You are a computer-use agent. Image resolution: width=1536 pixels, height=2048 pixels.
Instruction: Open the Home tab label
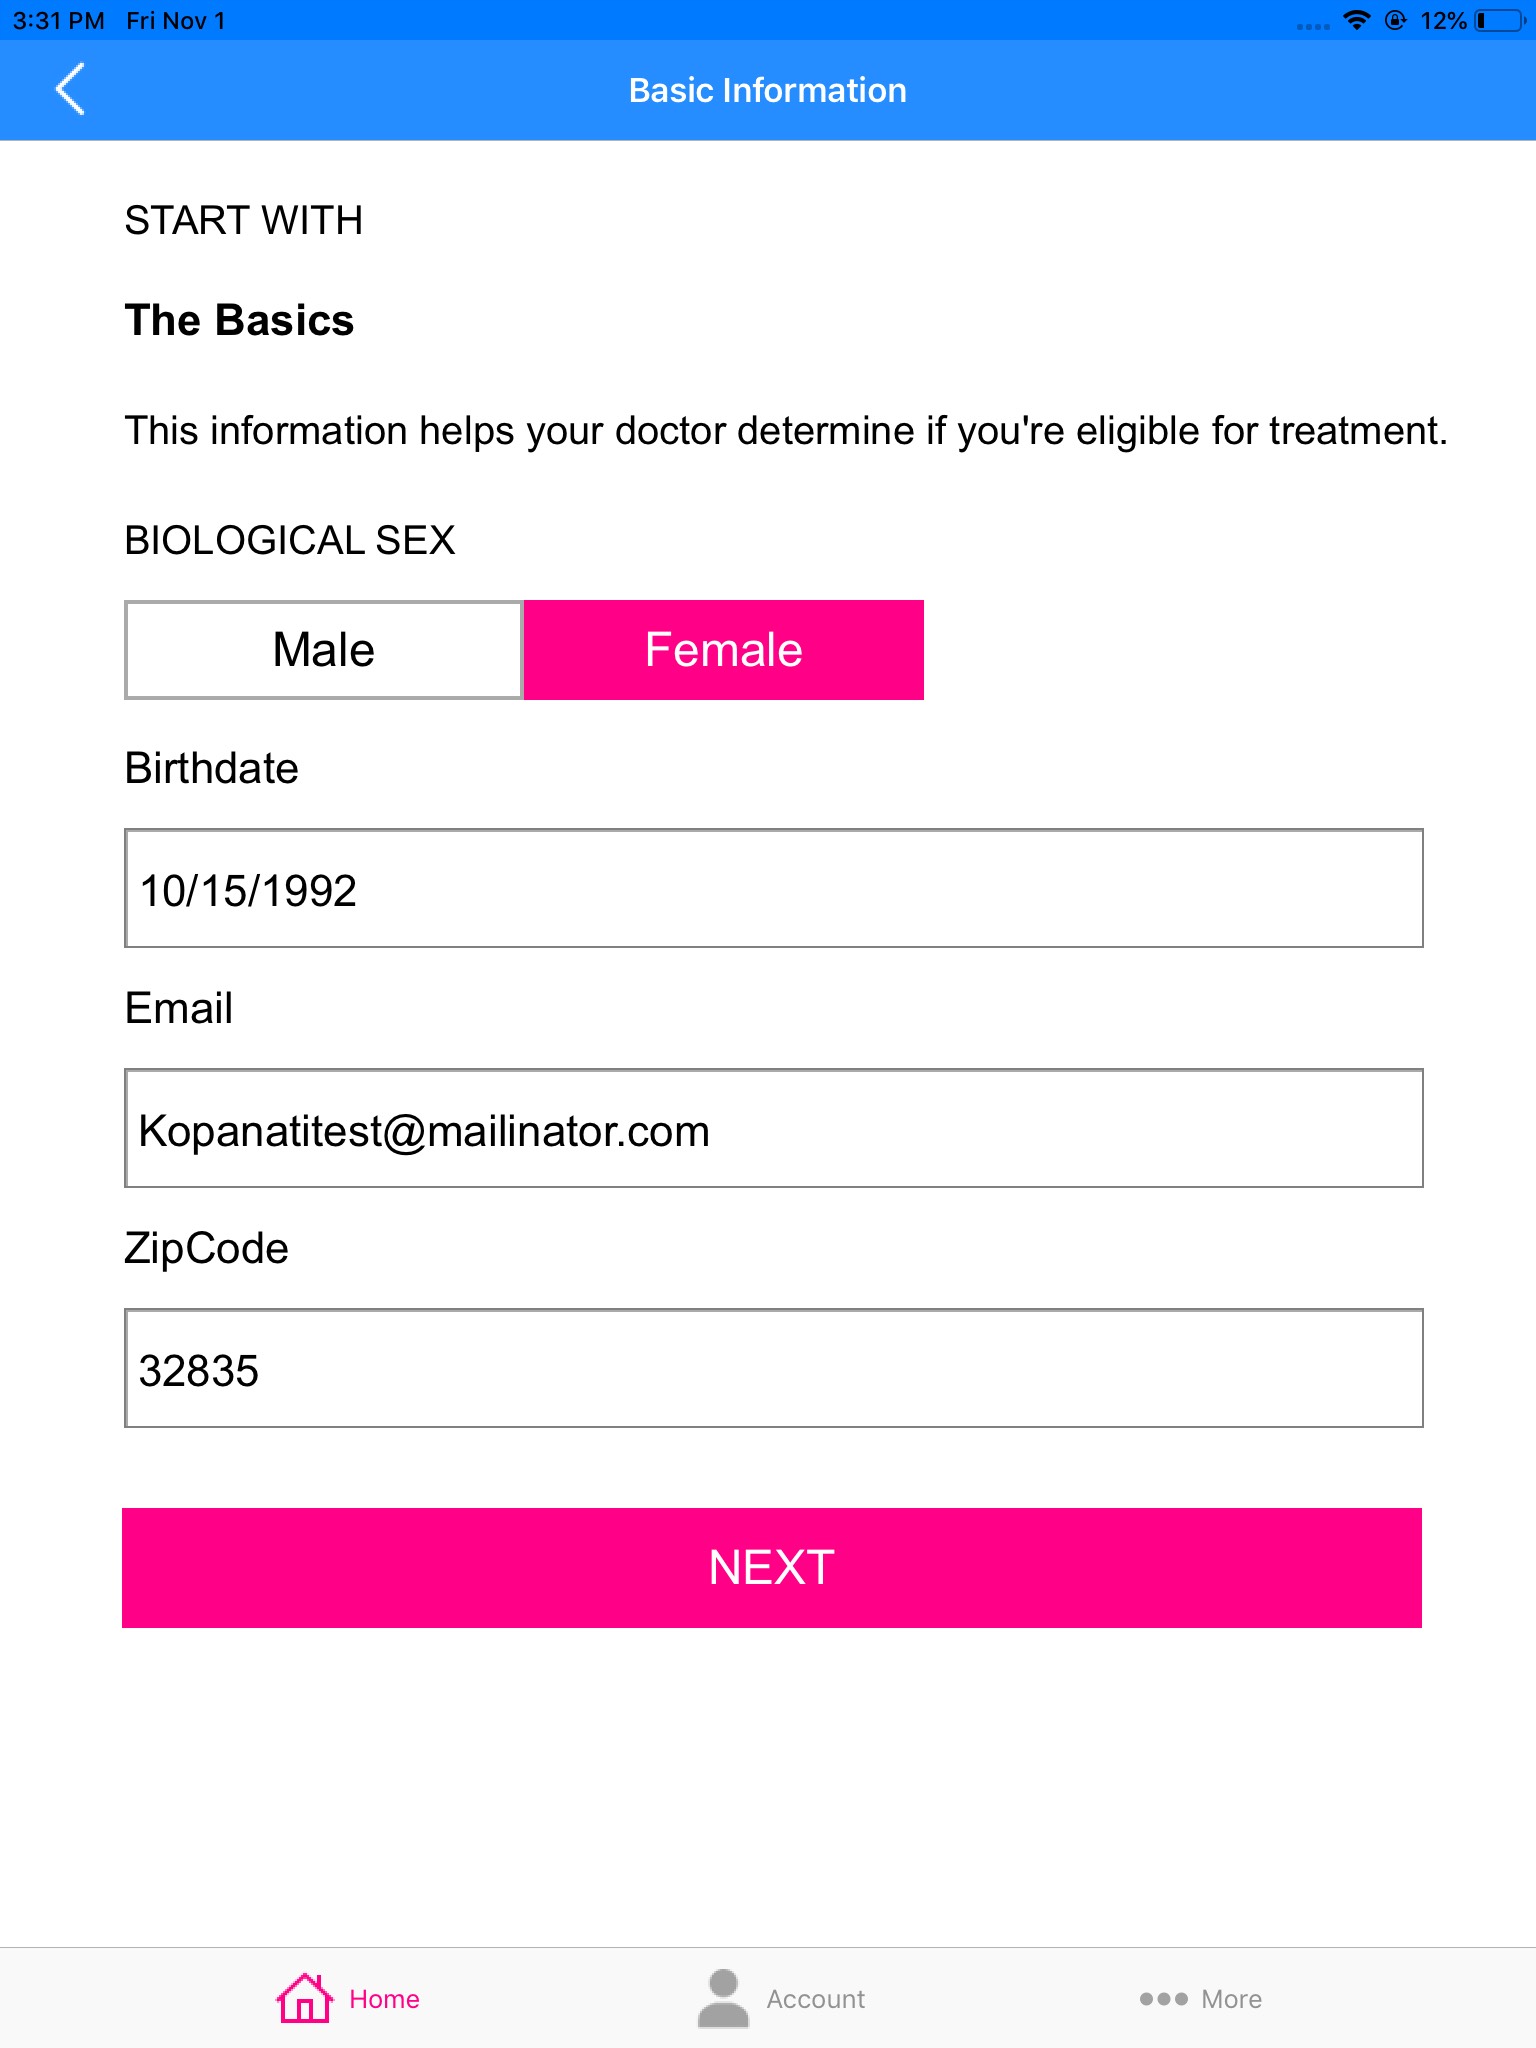point(384,1999)
